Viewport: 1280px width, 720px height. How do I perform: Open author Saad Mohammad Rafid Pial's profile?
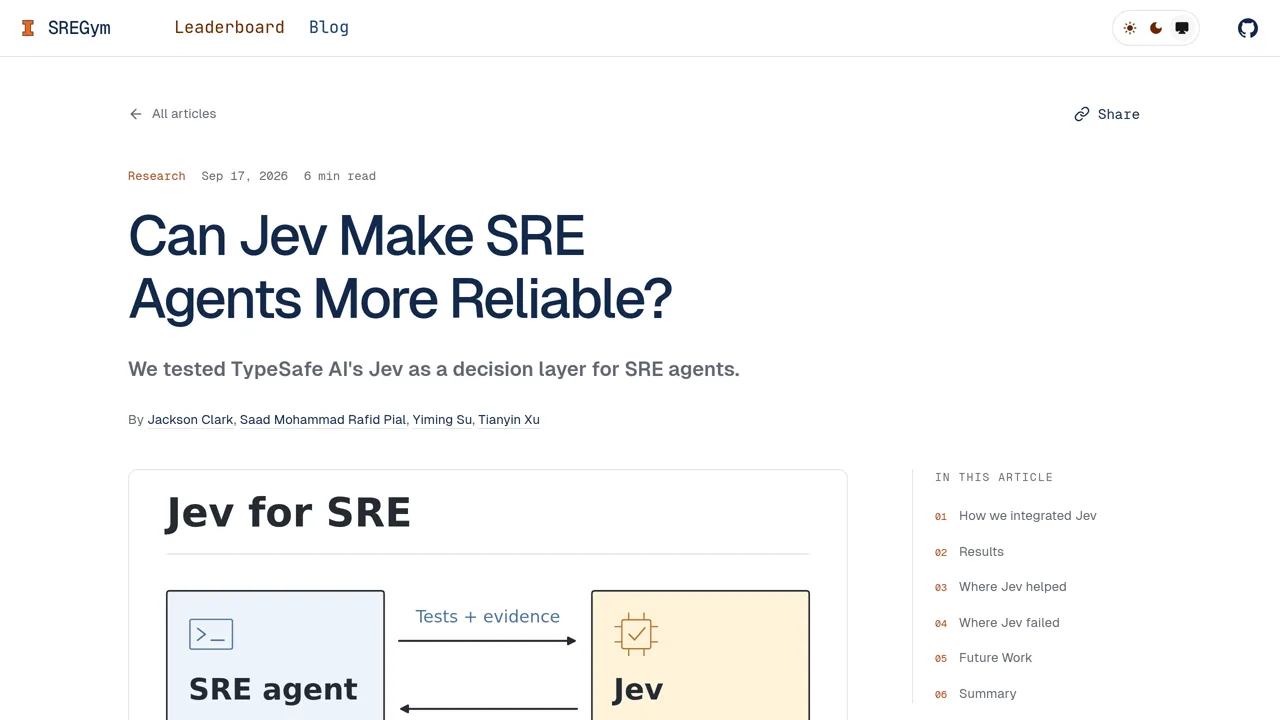click(x=323, y=420)
